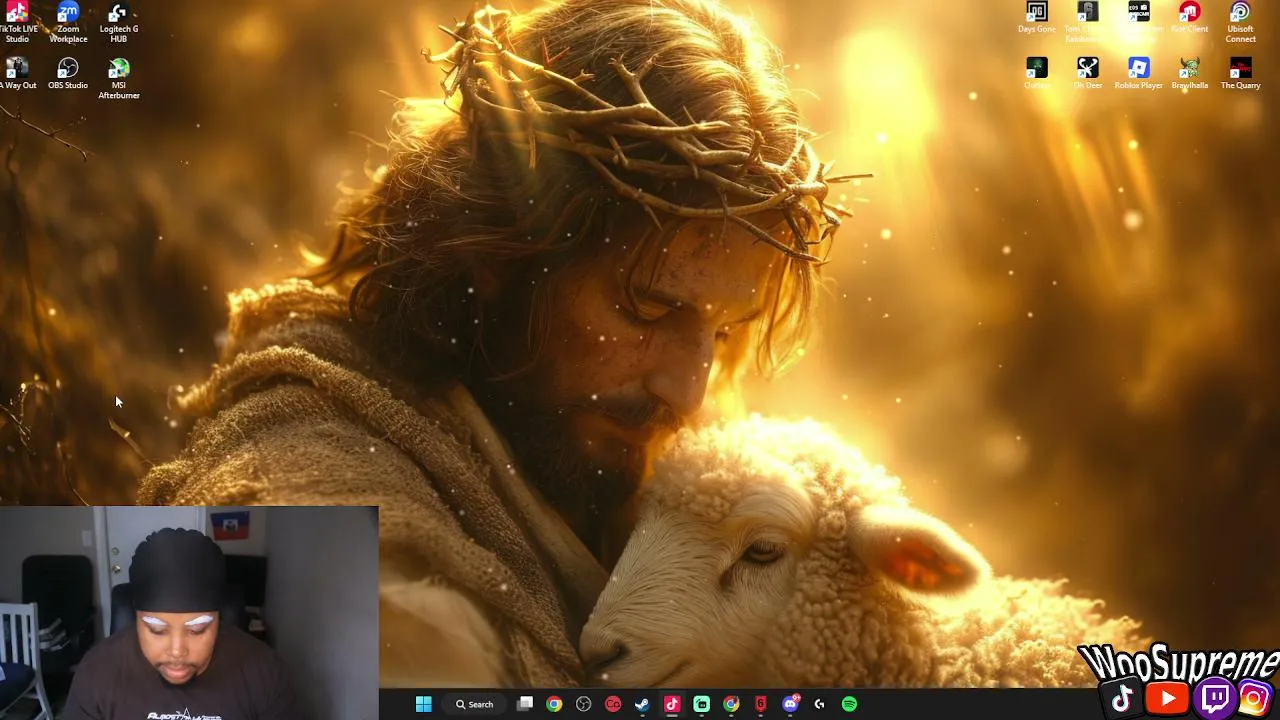1280x720 pixels.
Task: Open the Chrome icon beside Task View
Action: point(554,704)
